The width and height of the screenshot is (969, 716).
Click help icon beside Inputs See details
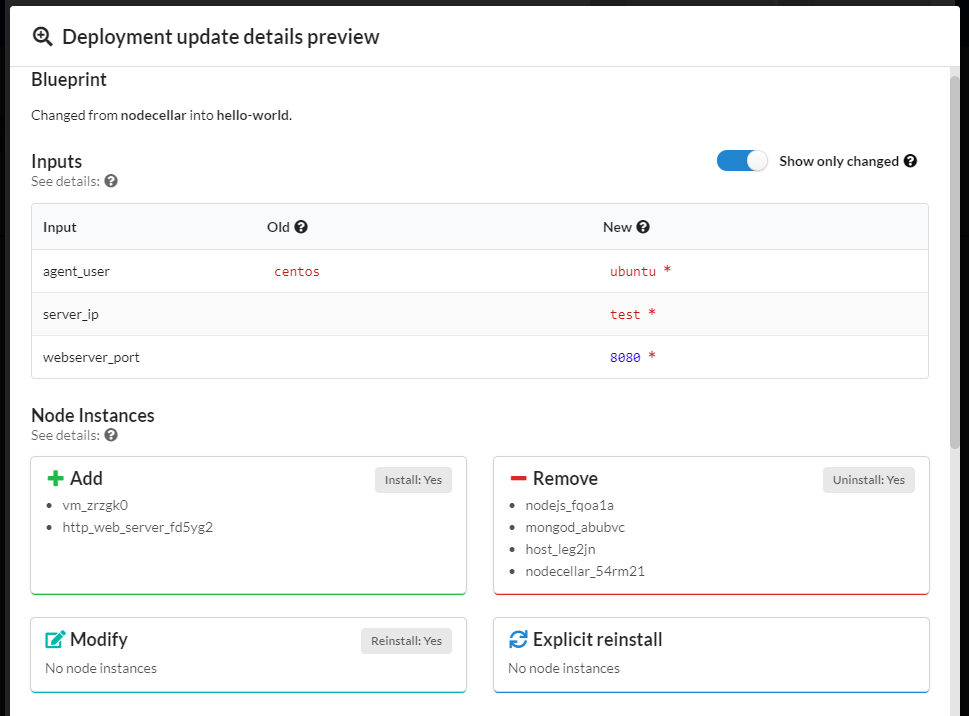(x=111, y=181)
